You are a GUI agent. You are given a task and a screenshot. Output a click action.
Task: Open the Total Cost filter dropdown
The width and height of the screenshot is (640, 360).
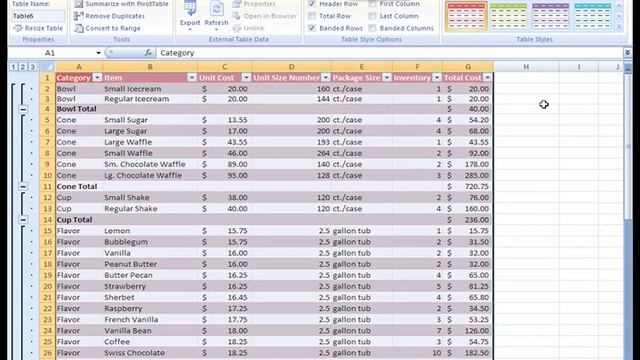[487, 78]
